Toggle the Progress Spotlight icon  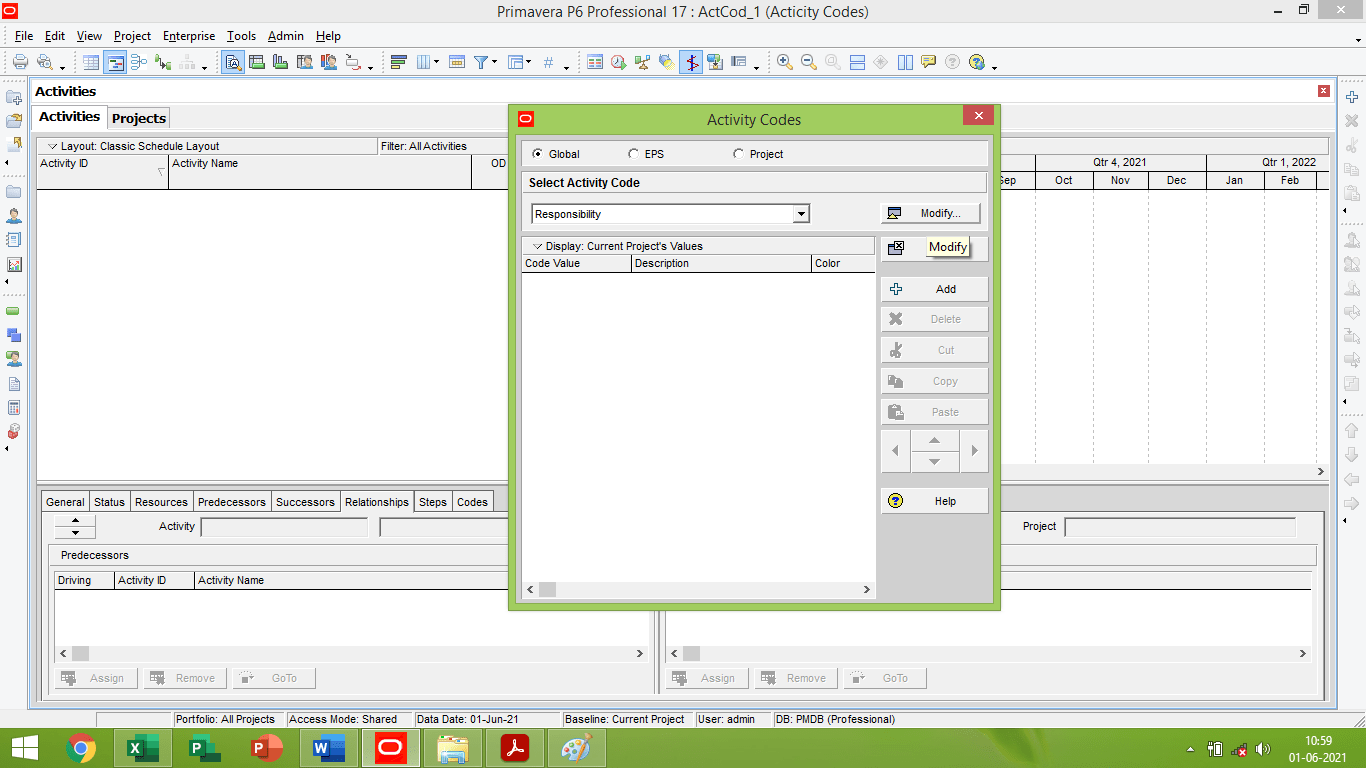point(667,62)
